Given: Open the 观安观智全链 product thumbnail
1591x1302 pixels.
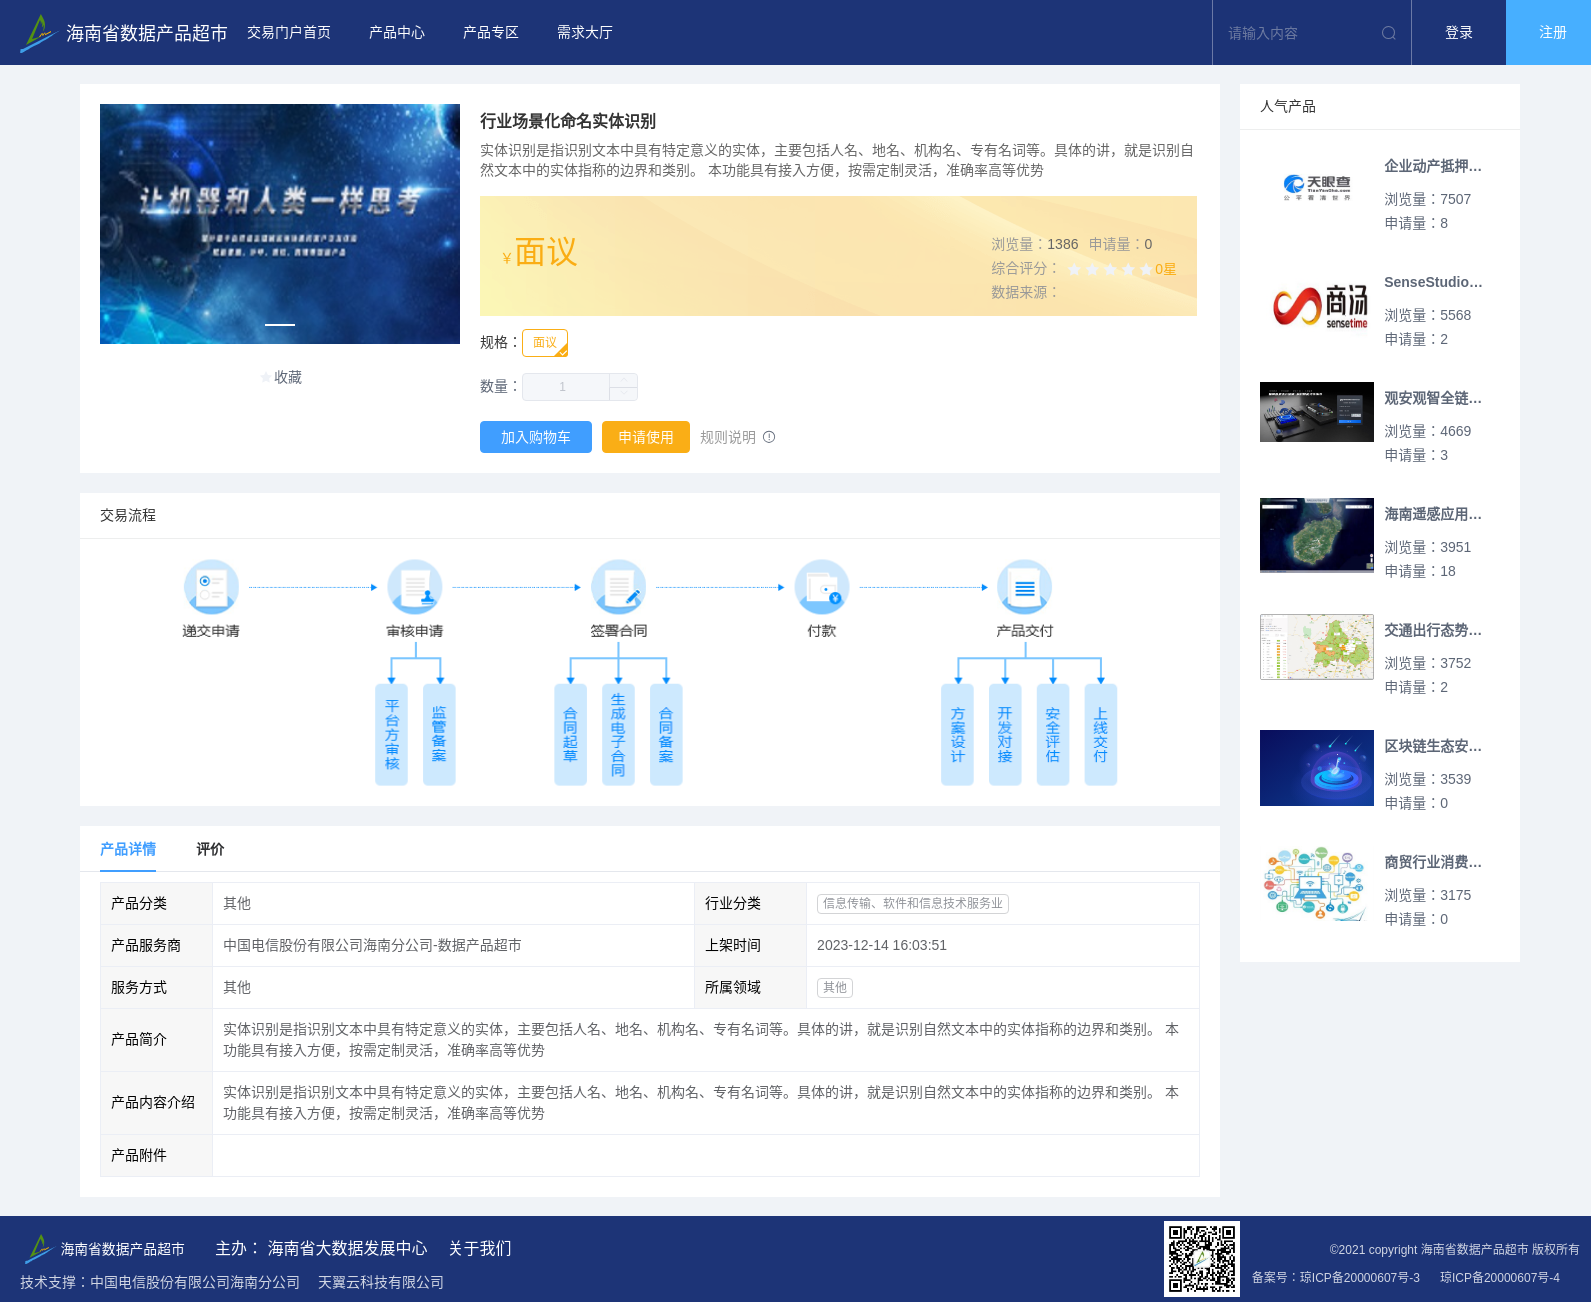Looking at the screenshot, I should point(1317,412).
